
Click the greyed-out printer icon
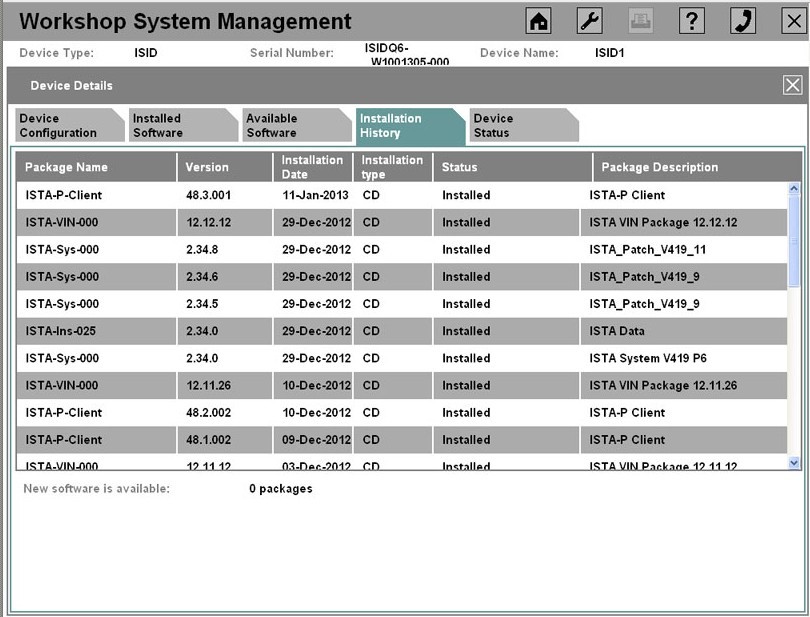pyautogui.click(x=640, y=21)
